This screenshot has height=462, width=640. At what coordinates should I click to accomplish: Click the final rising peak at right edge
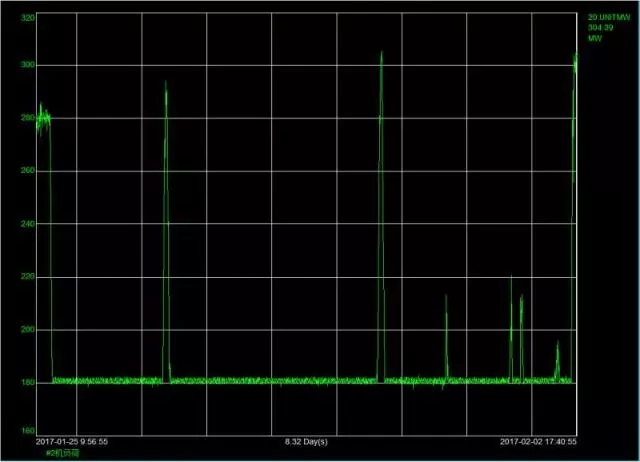[x=575, y=60]
